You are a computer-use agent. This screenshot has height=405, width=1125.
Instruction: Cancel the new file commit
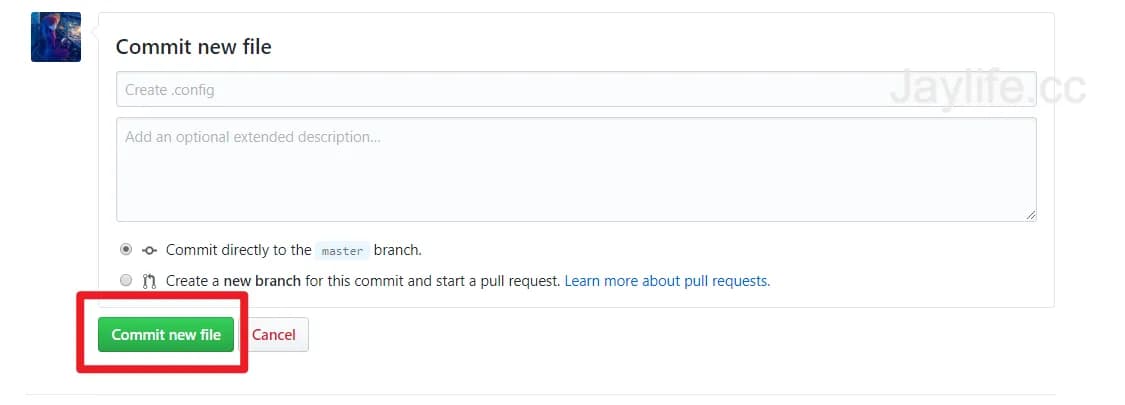pos(273,335)
